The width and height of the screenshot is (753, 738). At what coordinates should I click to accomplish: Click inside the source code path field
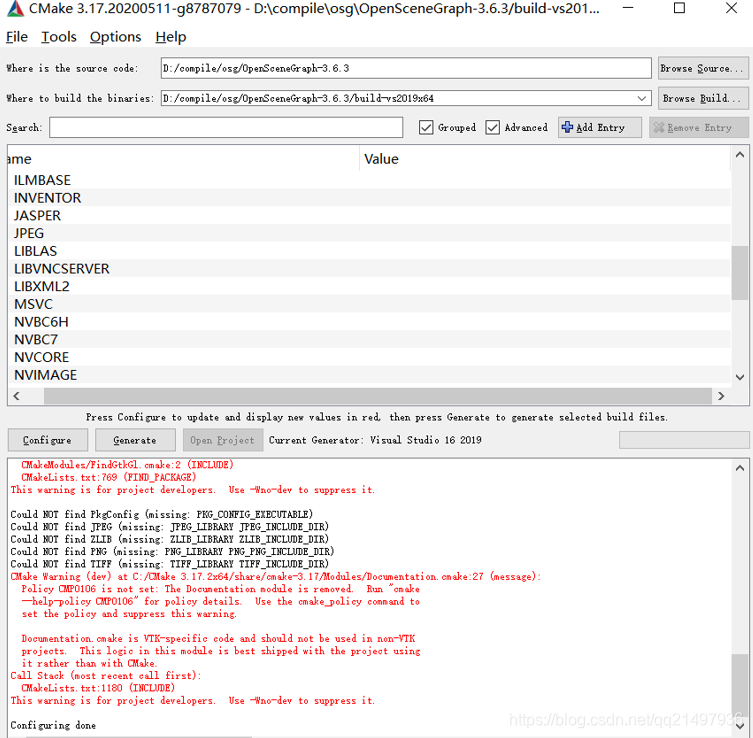(406, 68)
